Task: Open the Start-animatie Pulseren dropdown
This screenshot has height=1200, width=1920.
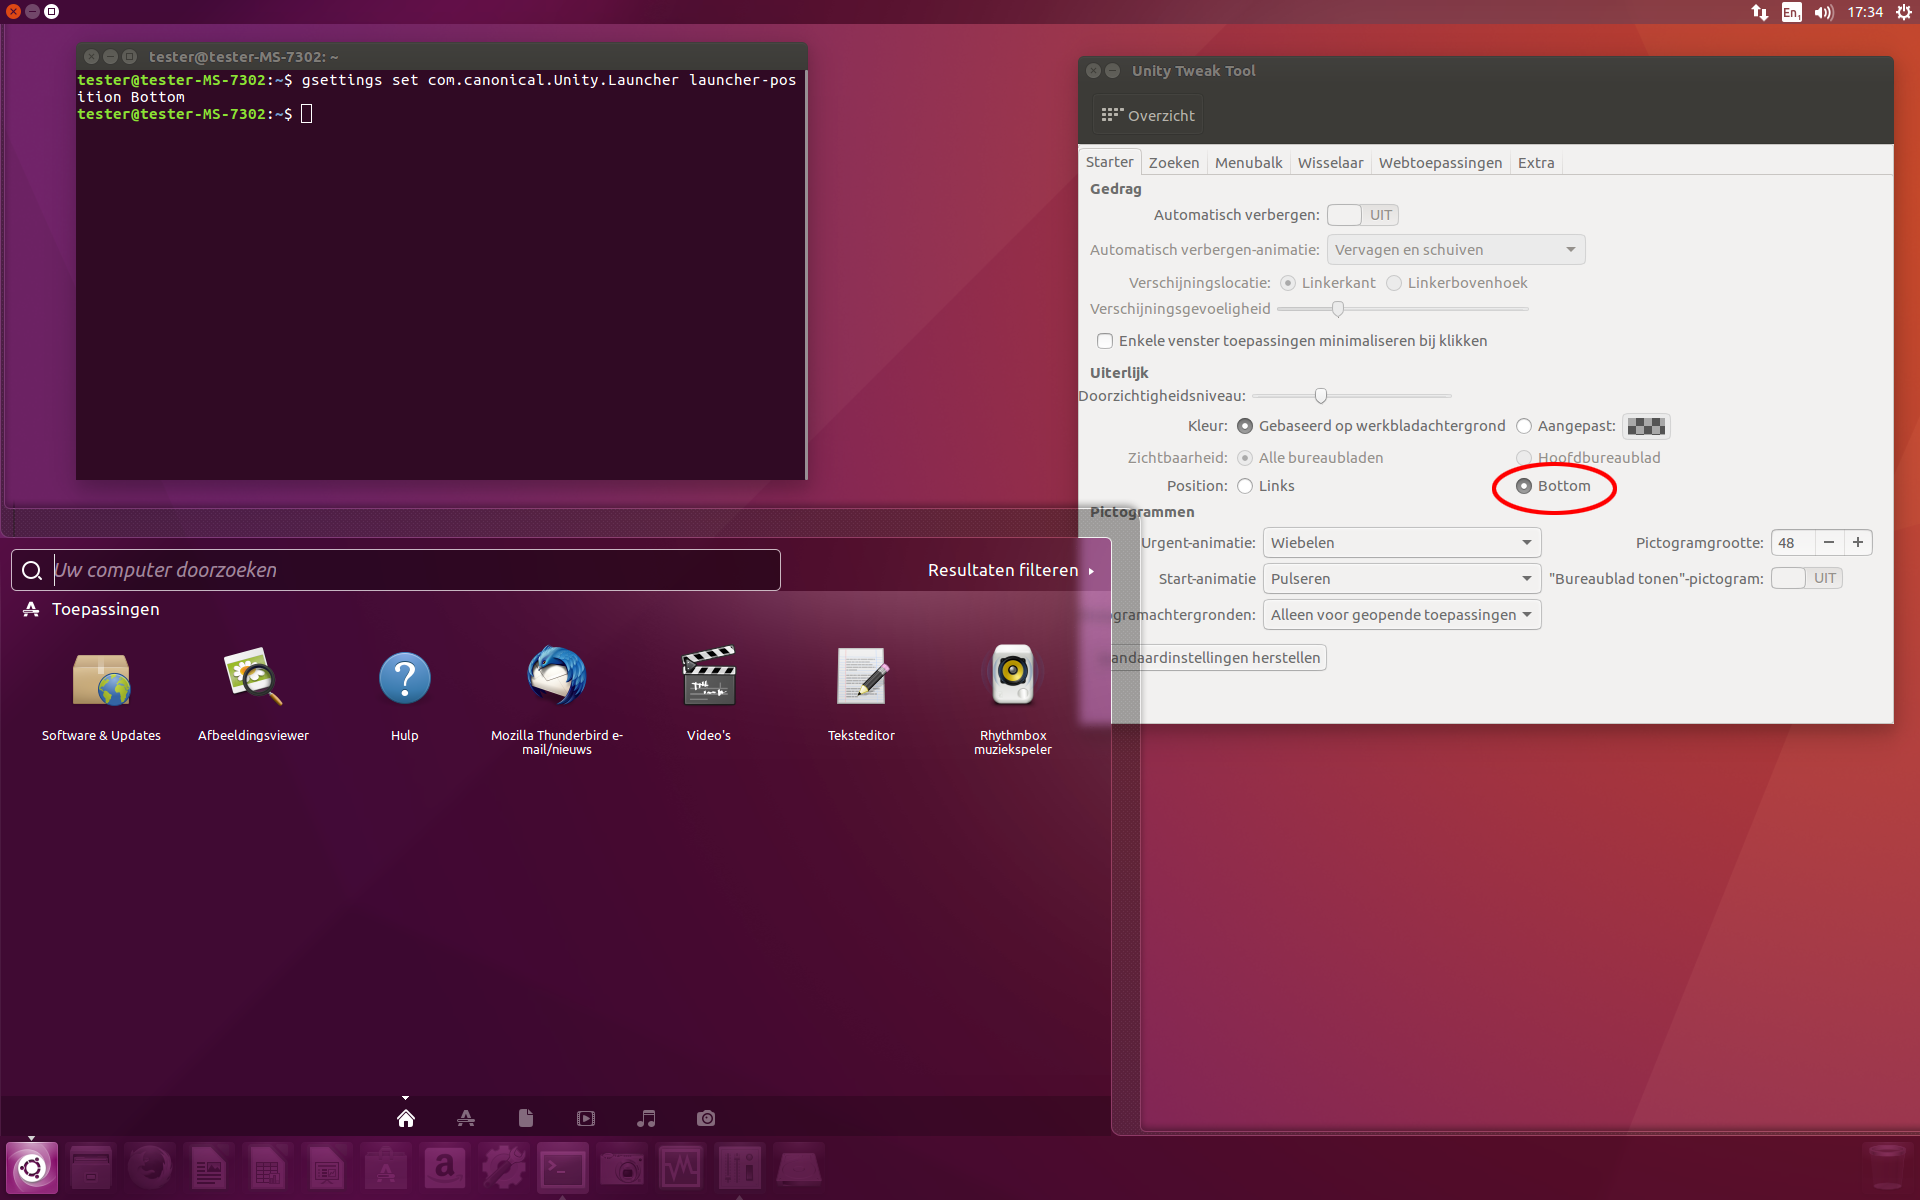Action: [x=1401, y=579]
